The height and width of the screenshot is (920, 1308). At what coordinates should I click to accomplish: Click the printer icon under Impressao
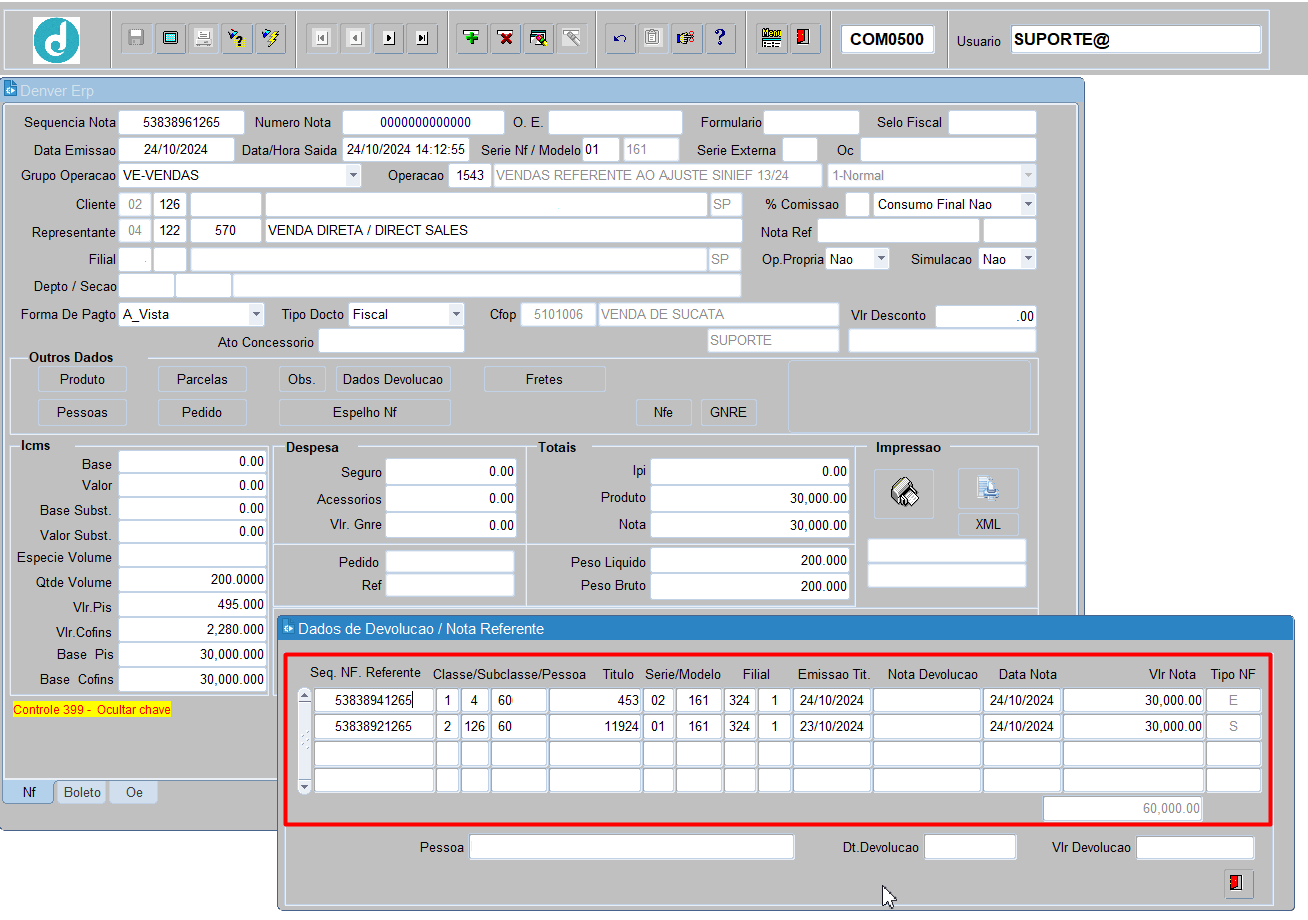pyautogui.click(x=904, y=493)
